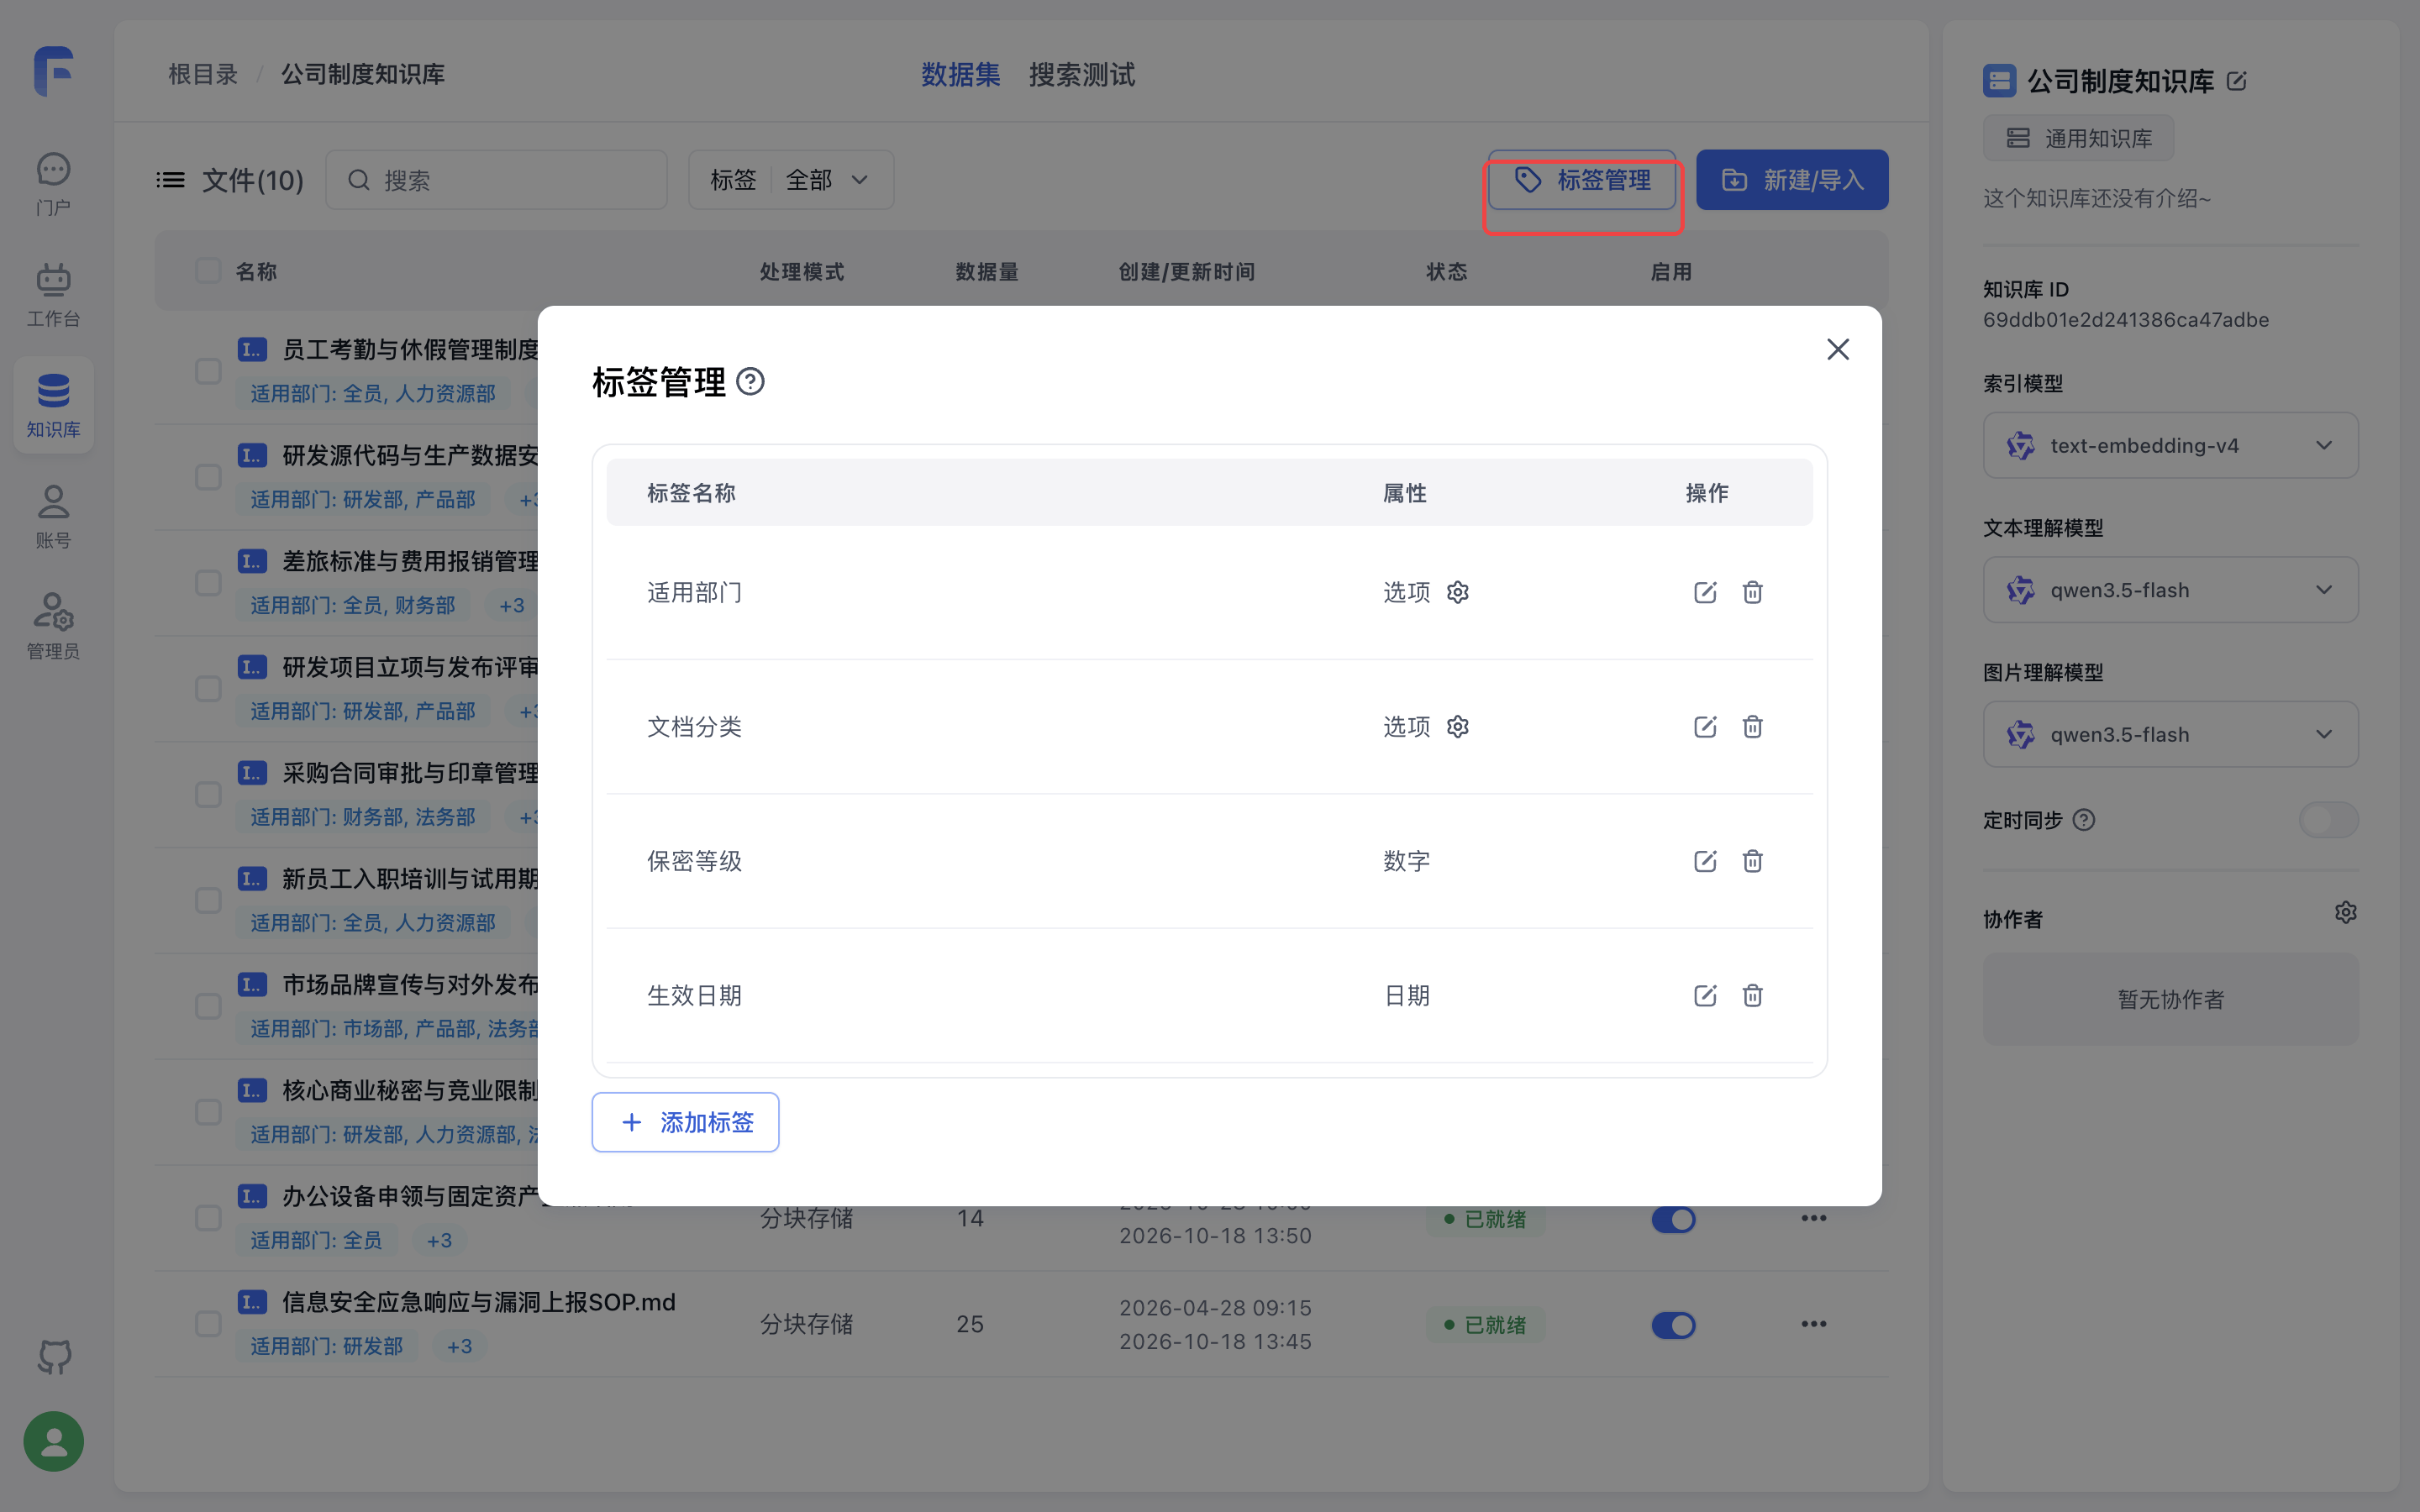Open option settings for 文档分类

point(1458,727)
